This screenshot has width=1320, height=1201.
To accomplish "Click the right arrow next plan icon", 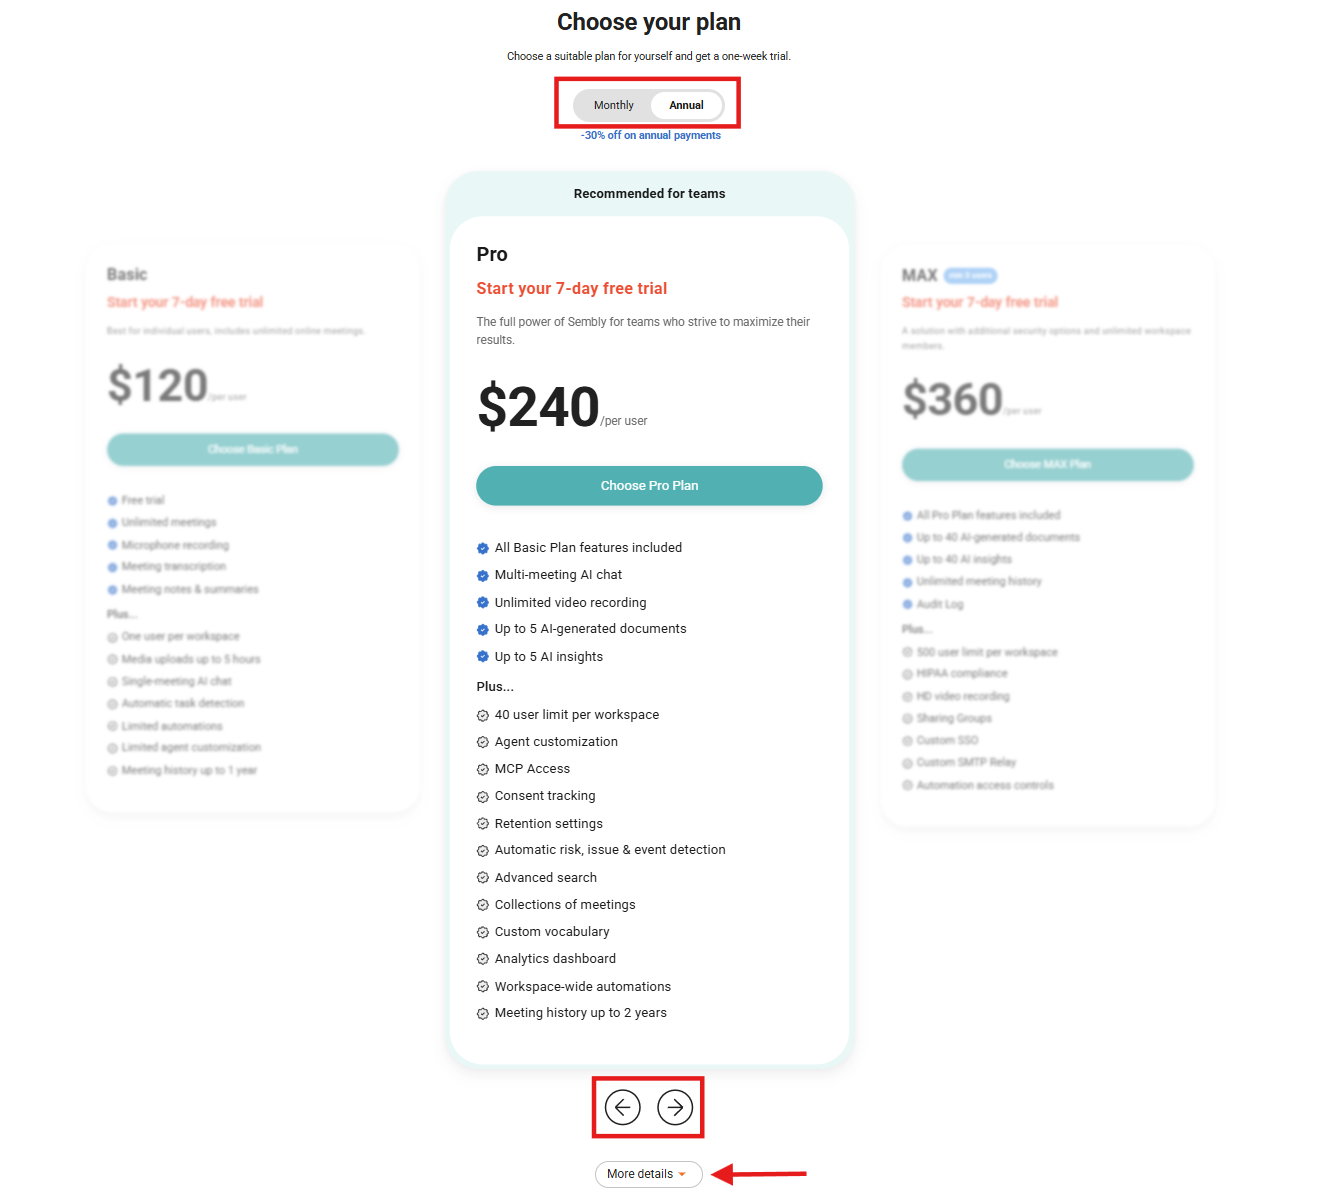I will pos(675,1107).
